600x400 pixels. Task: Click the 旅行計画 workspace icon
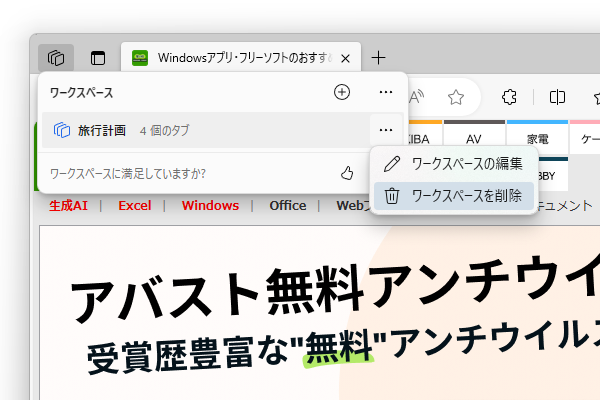tap(62, 130)
